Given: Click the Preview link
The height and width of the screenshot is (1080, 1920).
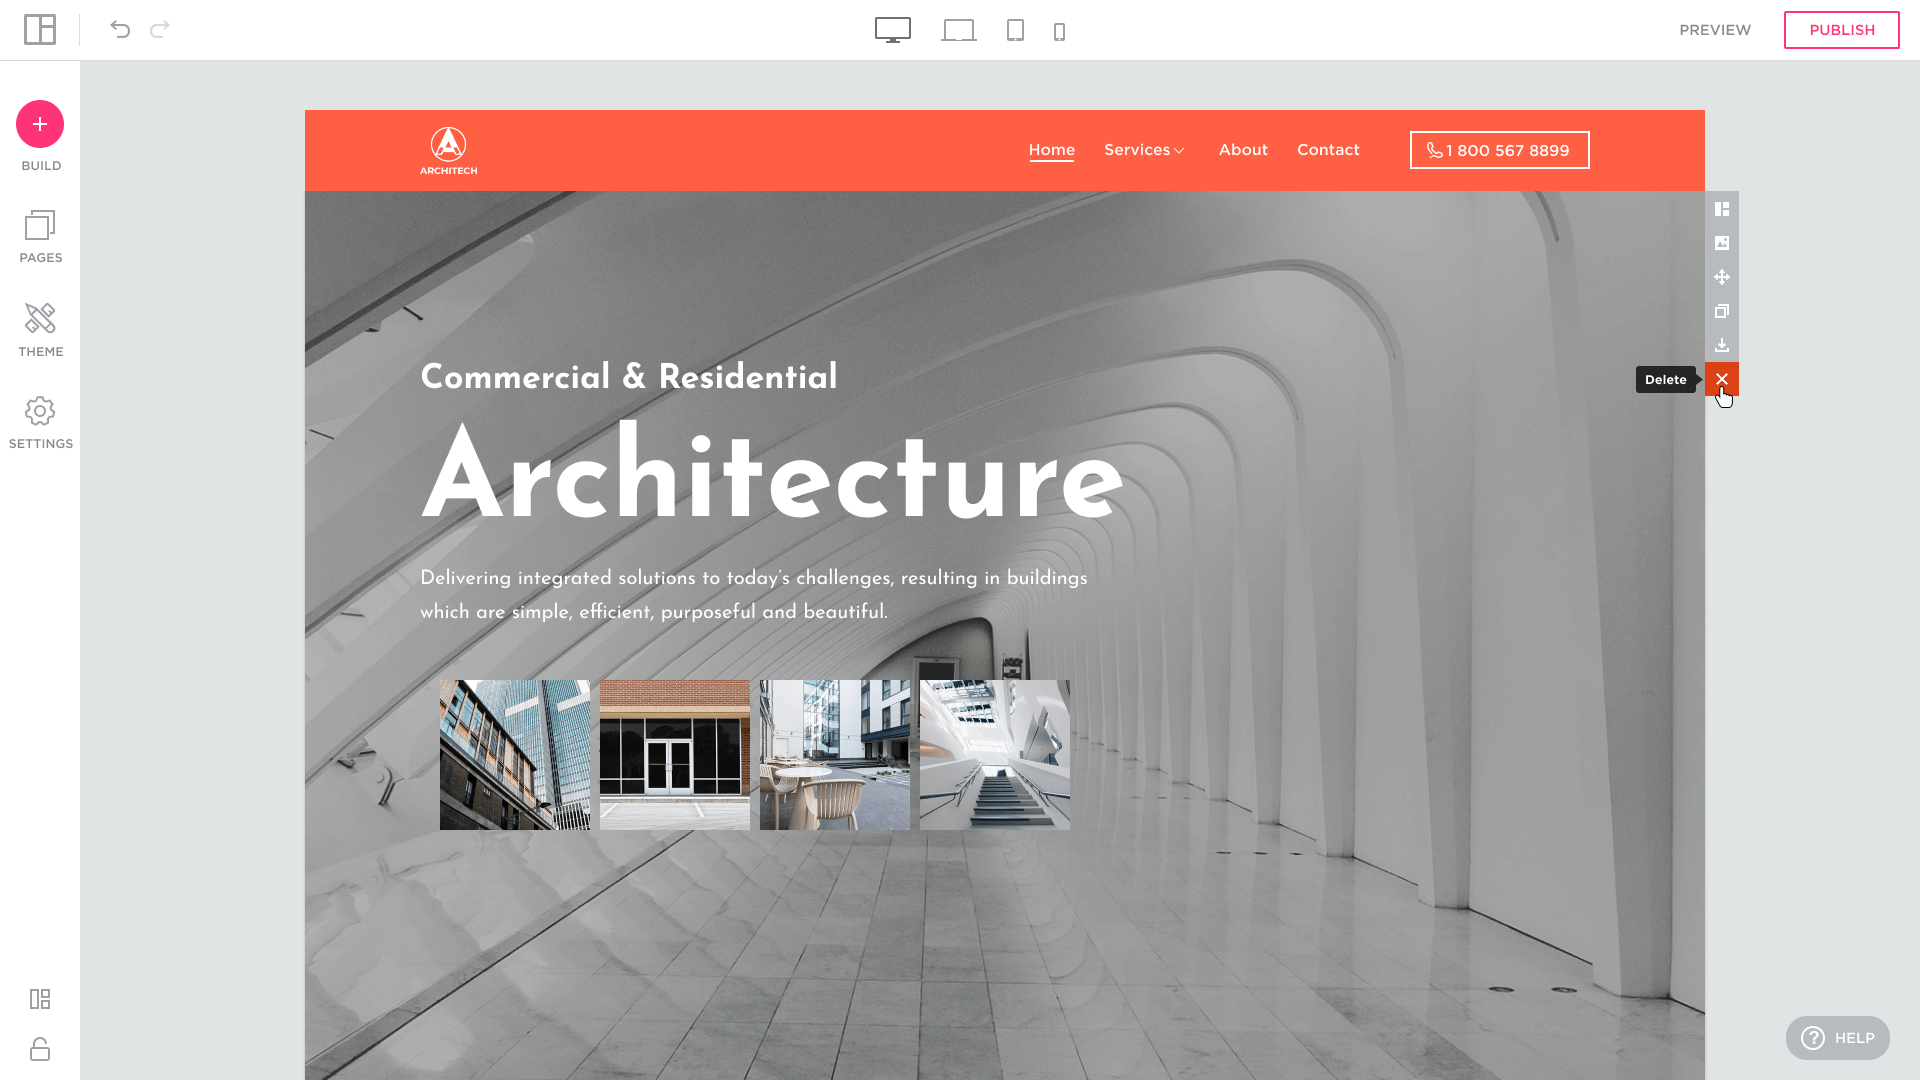Looking at the screenshot, I should coord(1715,30).
